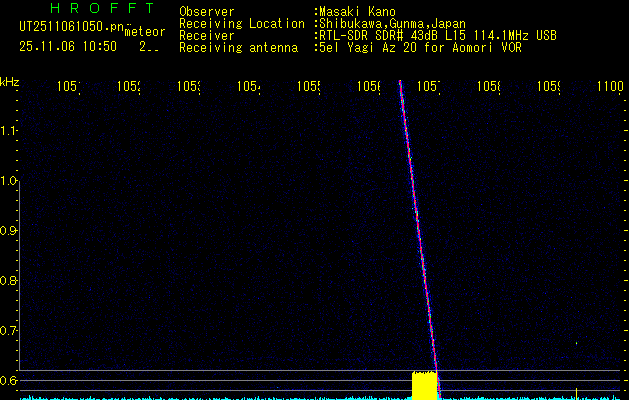Click the 'Receiving antenna' field label
The height and width of the screenshot is (400, 629).
(x=238, y=48)
